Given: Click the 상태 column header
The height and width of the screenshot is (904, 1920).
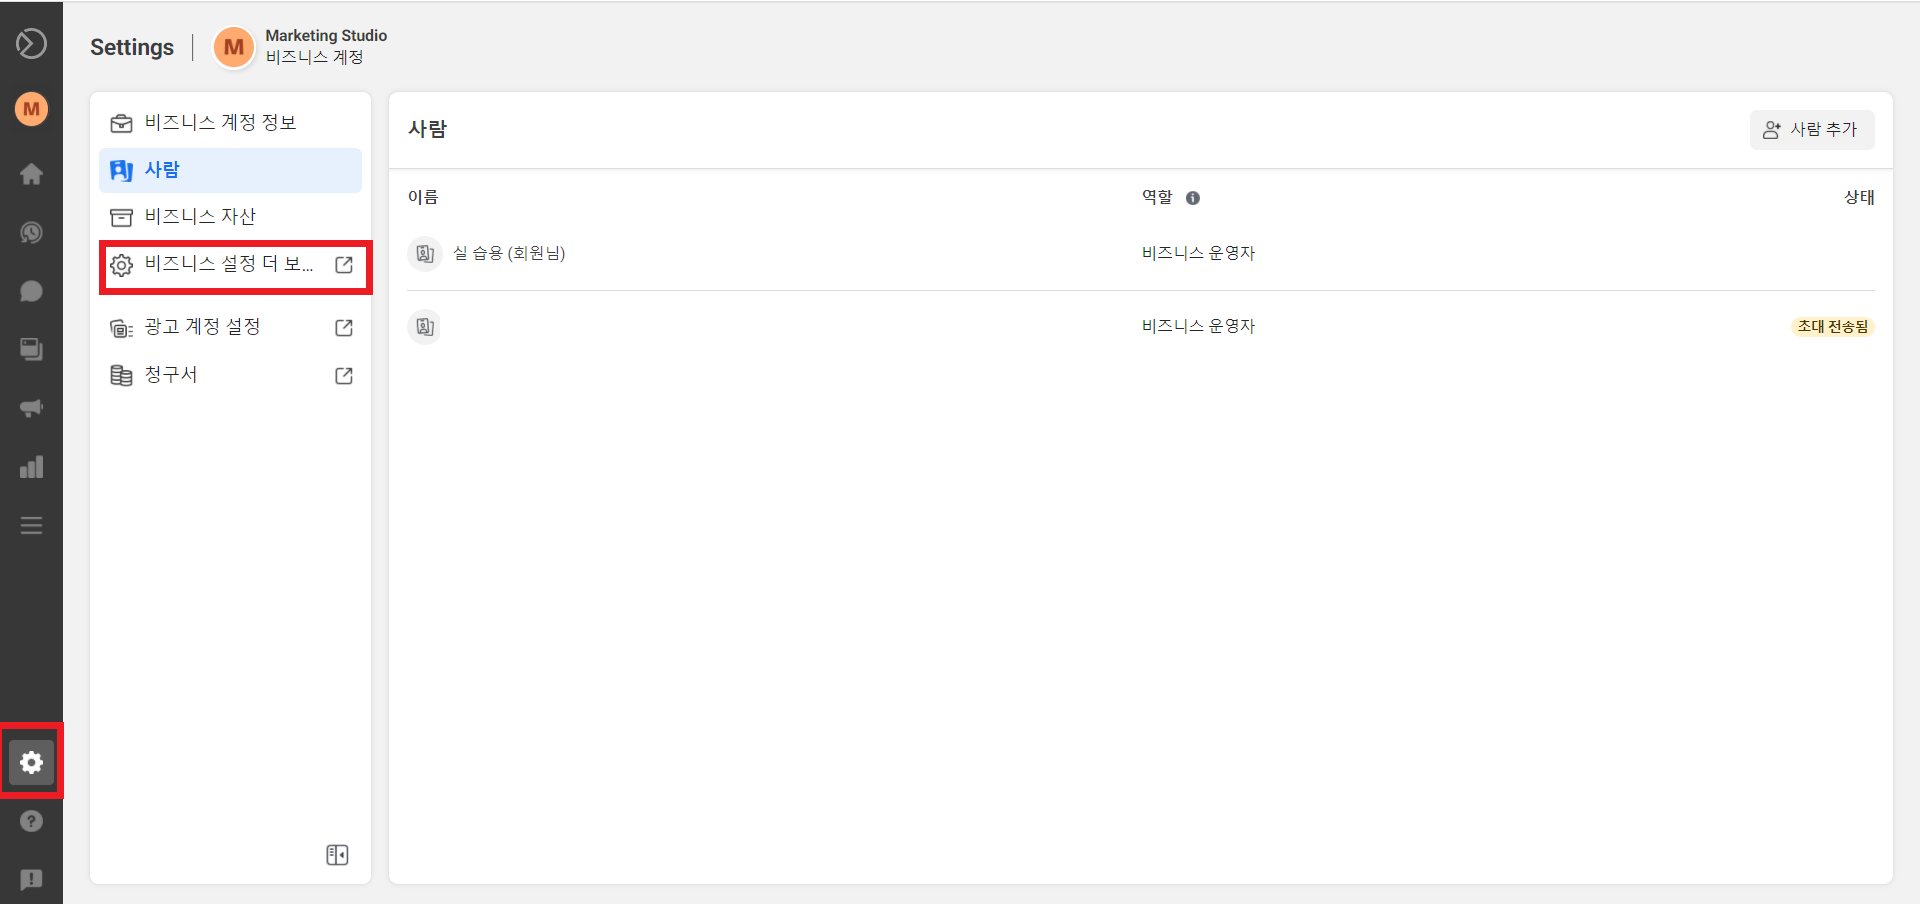Looking at the screenshot, I should (x=1859, y=197).
